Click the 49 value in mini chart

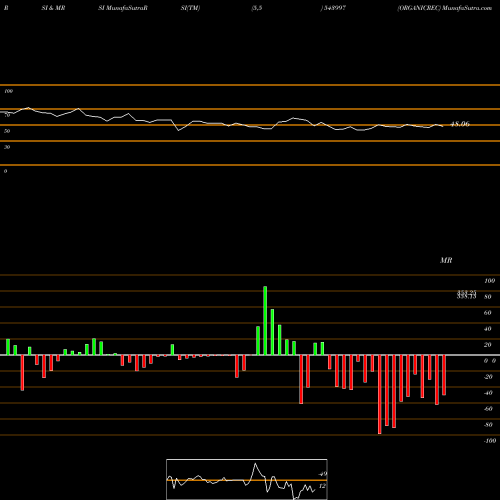coord(322,474)
